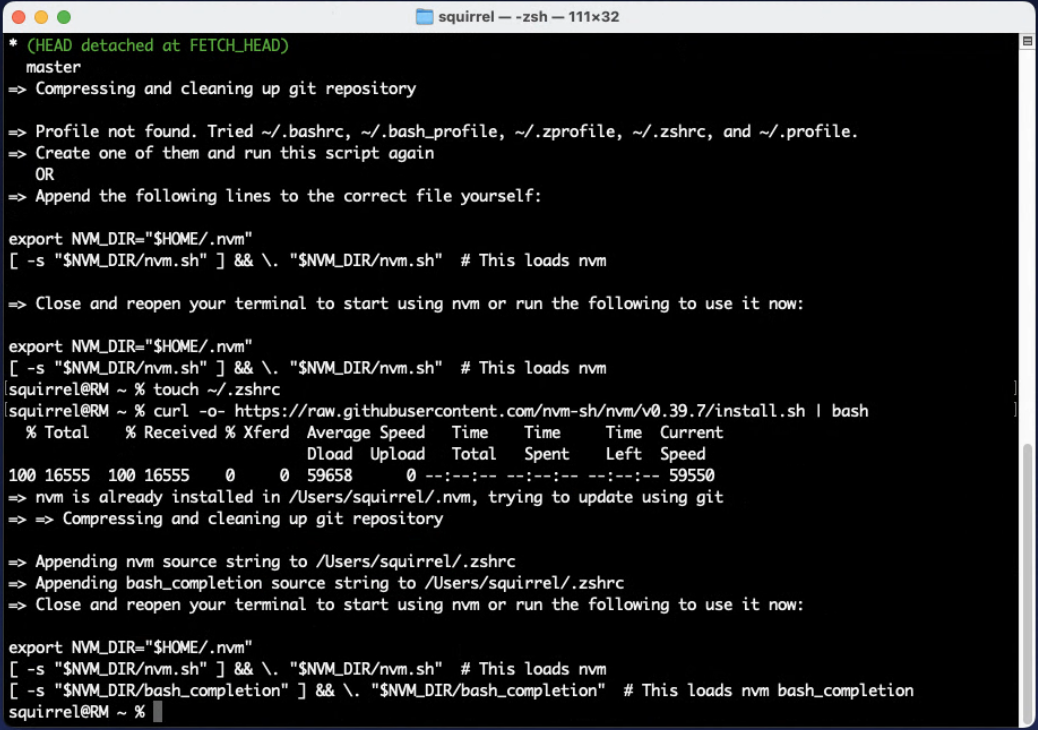Image resolution: width=1038 pixels, height=730 pixels.
Task: Click the left bracket mark beside touch command
Action: click(4, 389)
